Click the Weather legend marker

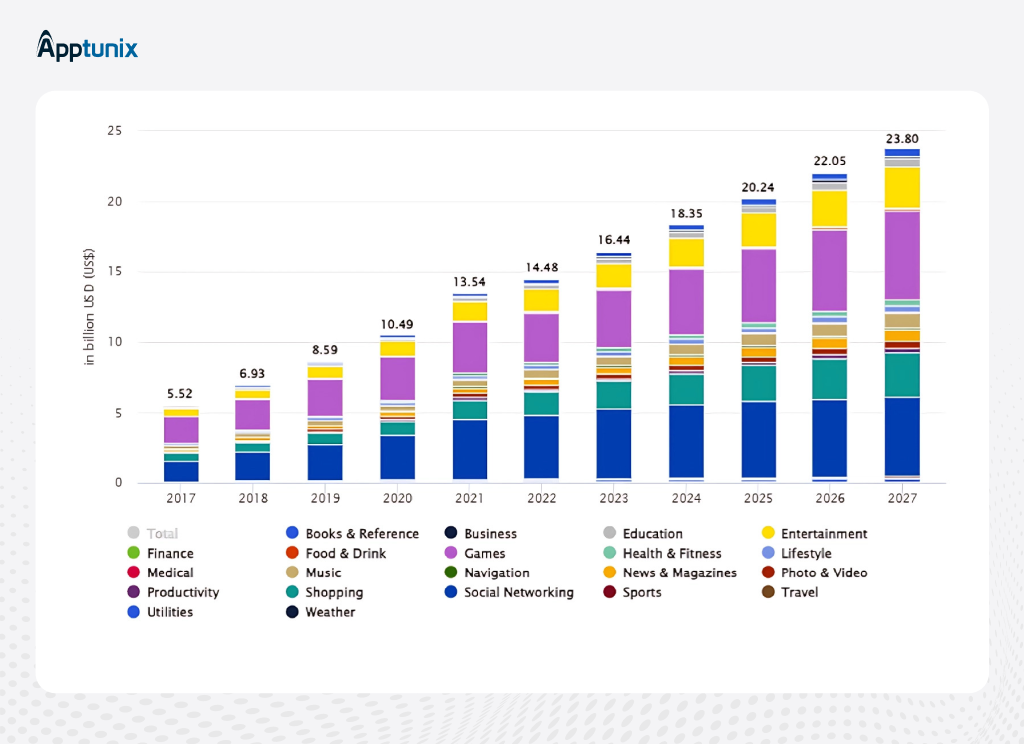(x=292, y=612)
